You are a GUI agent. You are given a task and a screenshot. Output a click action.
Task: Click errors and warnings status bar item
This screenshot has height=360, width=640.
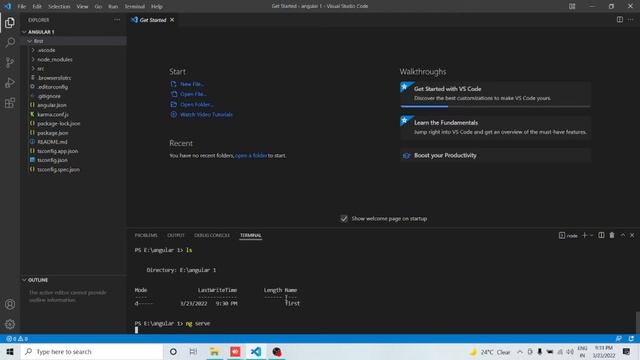17,339
